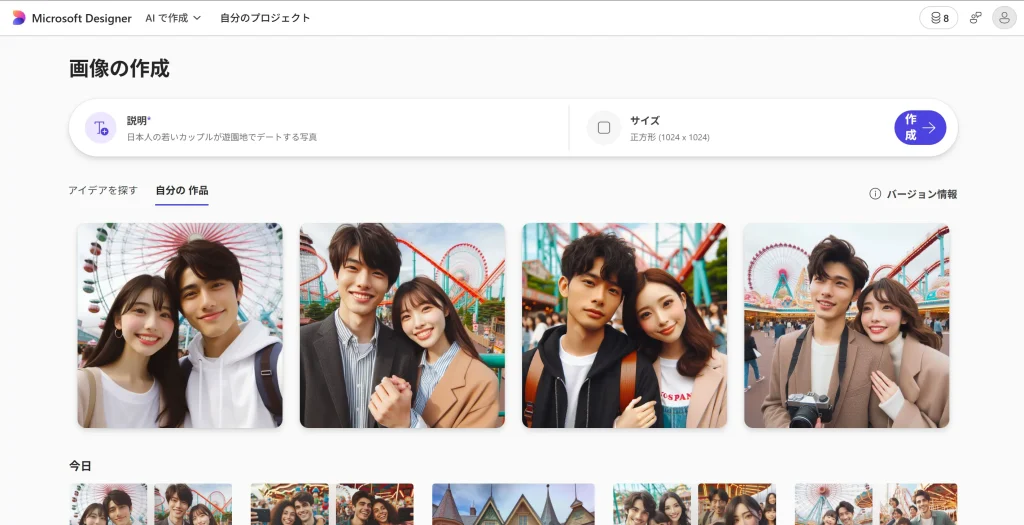Click the share connections icon in header
1024x525 pixels.
(x=975, y=18)
